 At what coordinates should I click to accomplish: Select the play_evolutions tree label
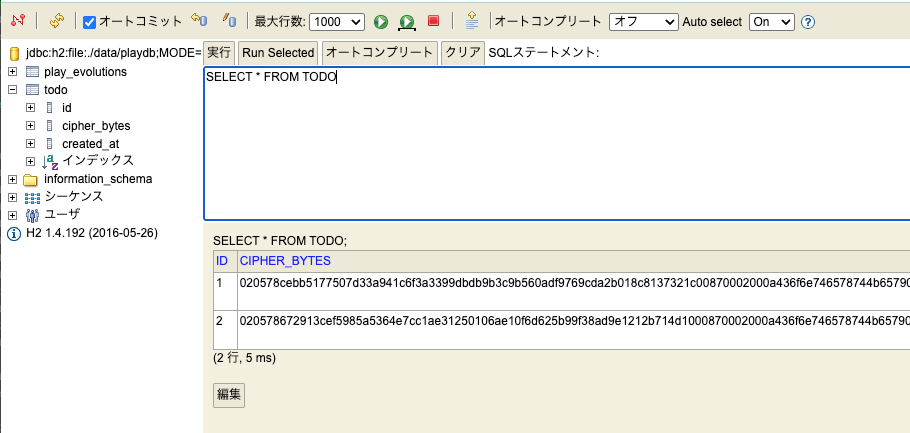85,72
